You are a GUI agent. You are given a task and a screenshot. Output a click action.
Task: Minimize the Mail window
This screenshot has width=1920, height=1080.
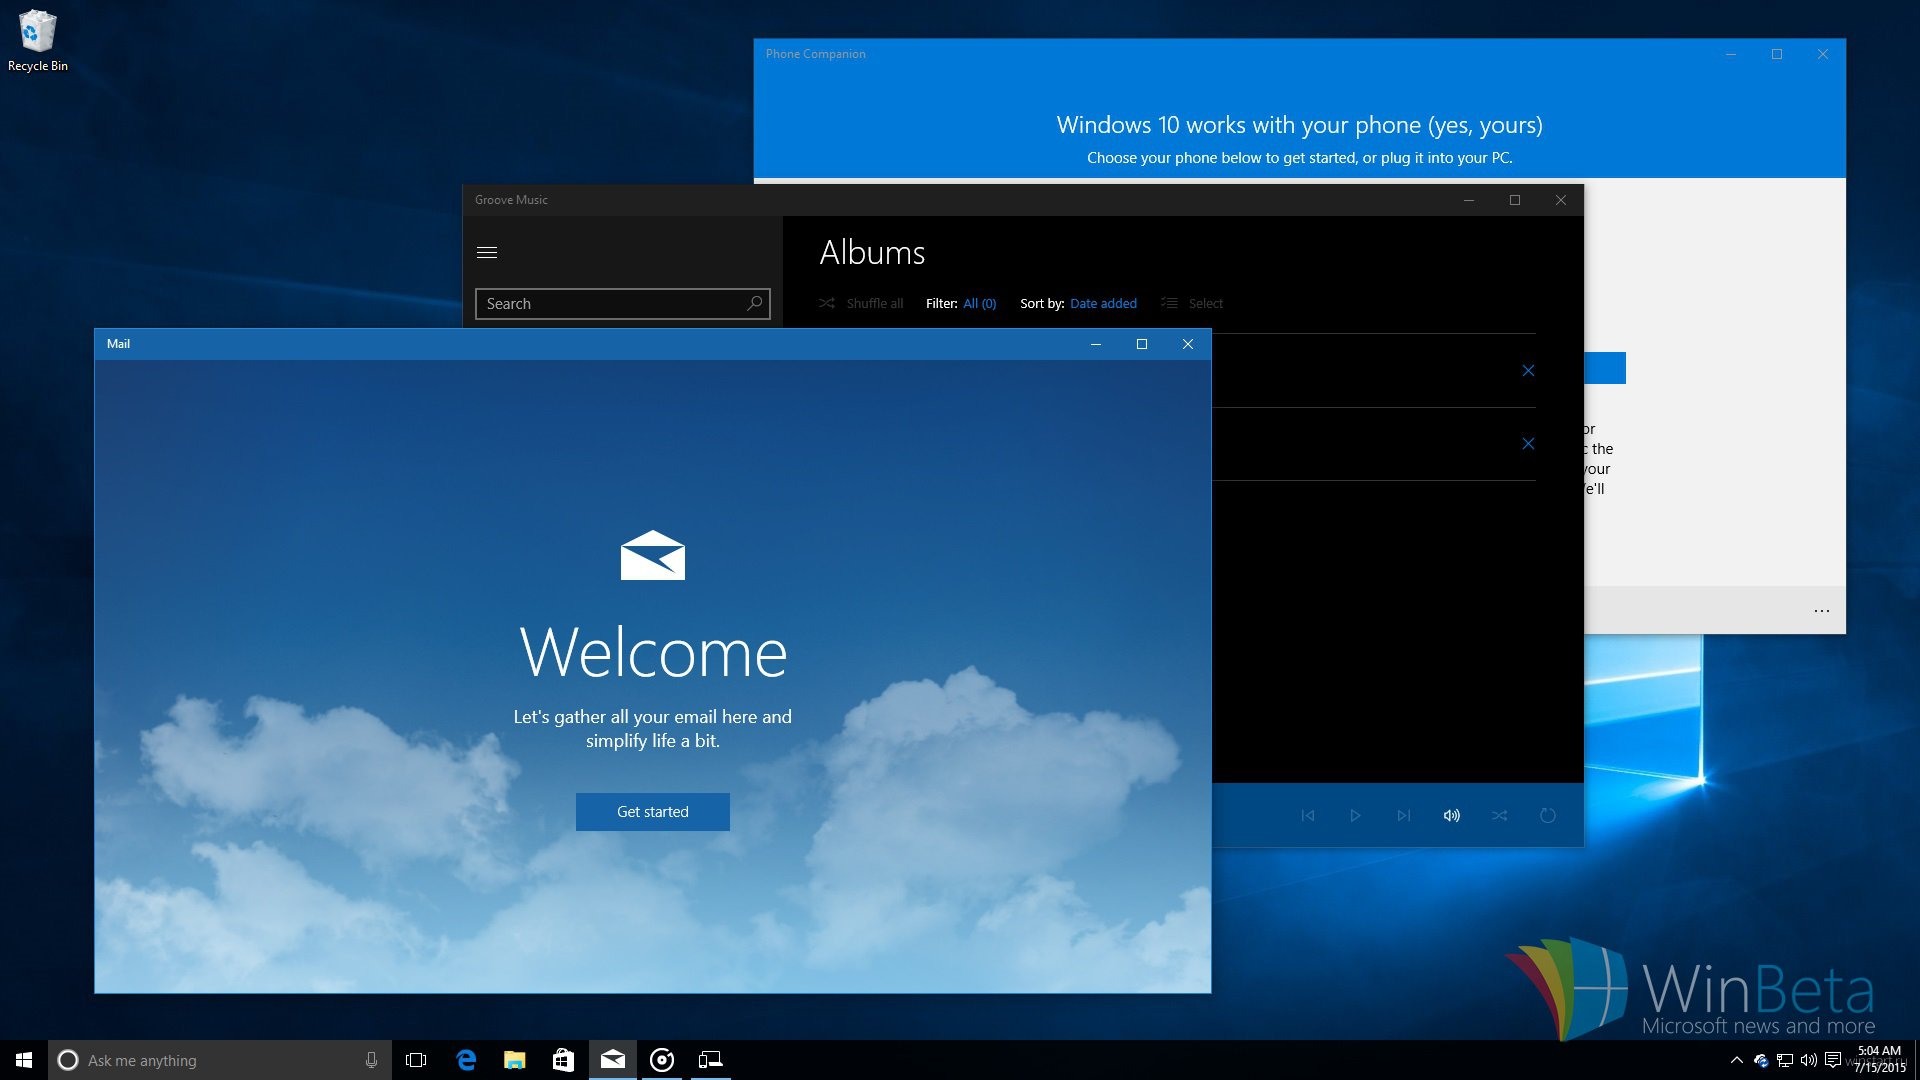1096,344
